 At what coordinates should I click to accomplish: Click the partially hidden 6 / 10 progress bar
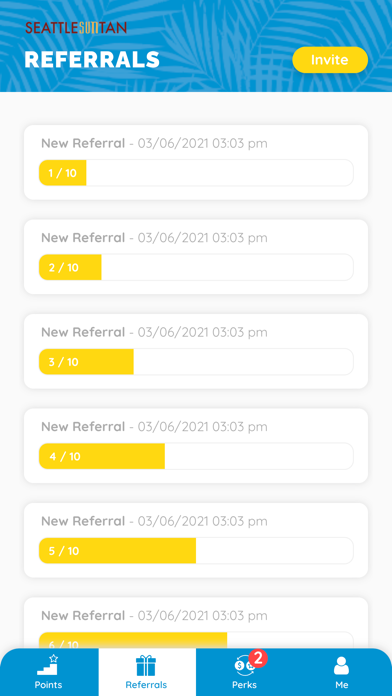pos(196,640)
